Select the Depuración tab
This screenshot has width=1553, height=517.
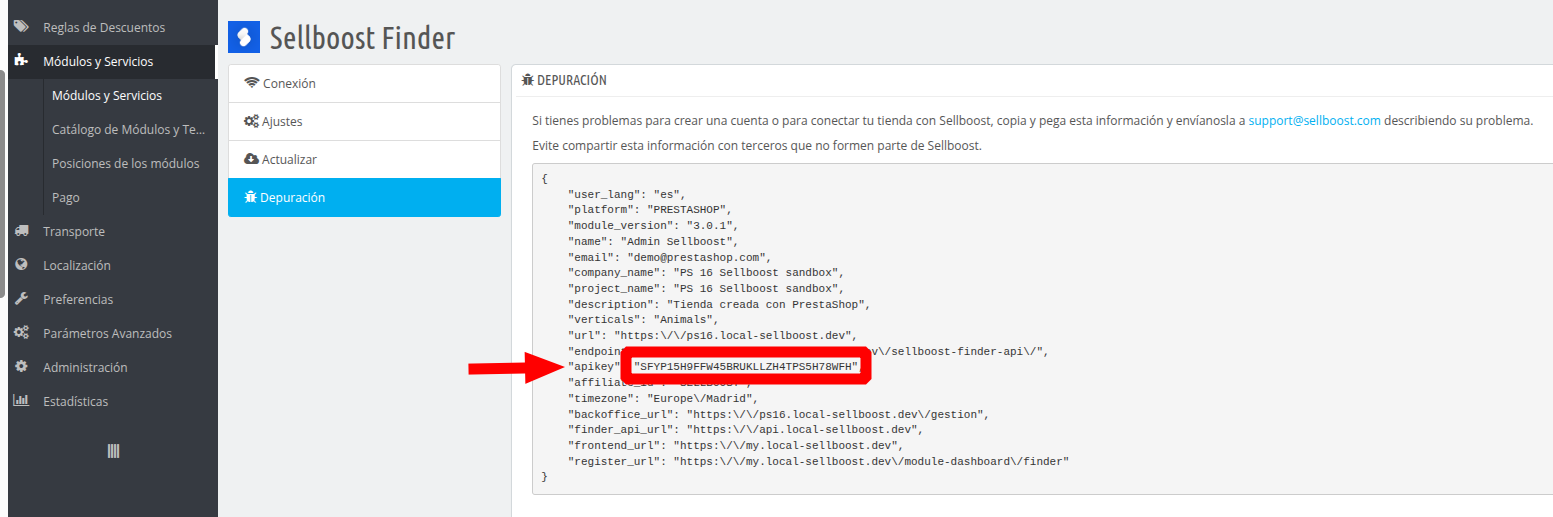click(x=364, y=197)
